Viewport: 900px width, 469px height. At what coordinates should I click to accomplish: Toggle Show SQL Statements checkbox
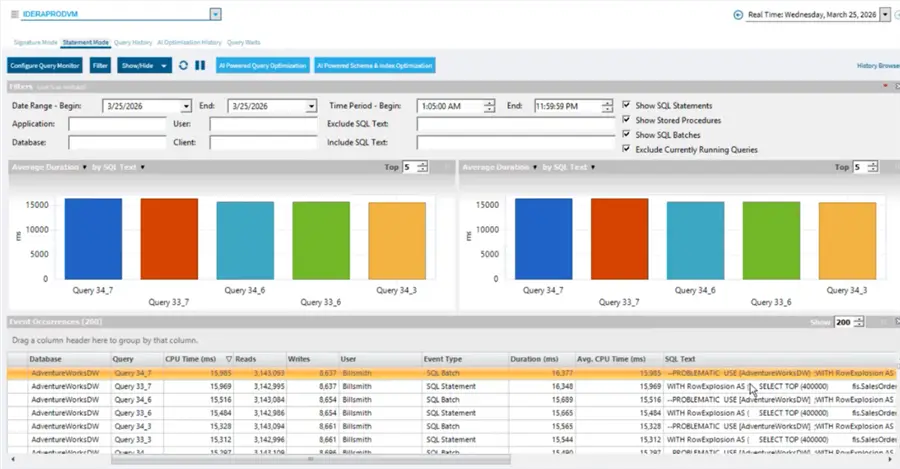(x=626, y=105)
